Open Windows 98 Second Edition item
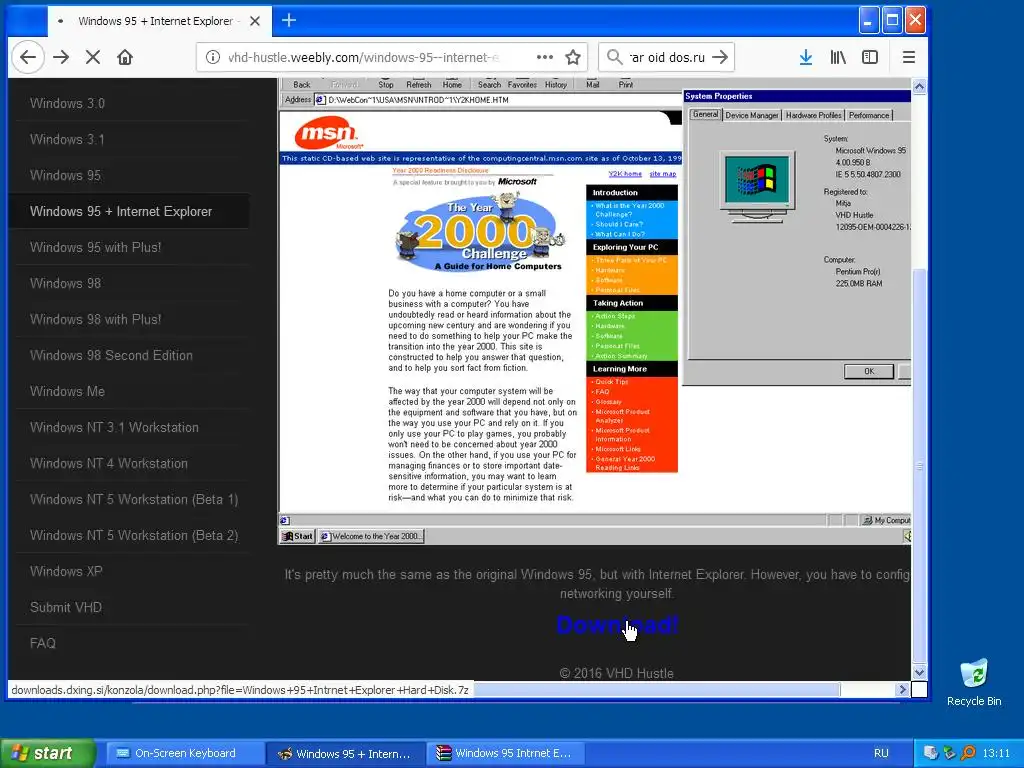 pyautogui.click(x=111, y=355)
